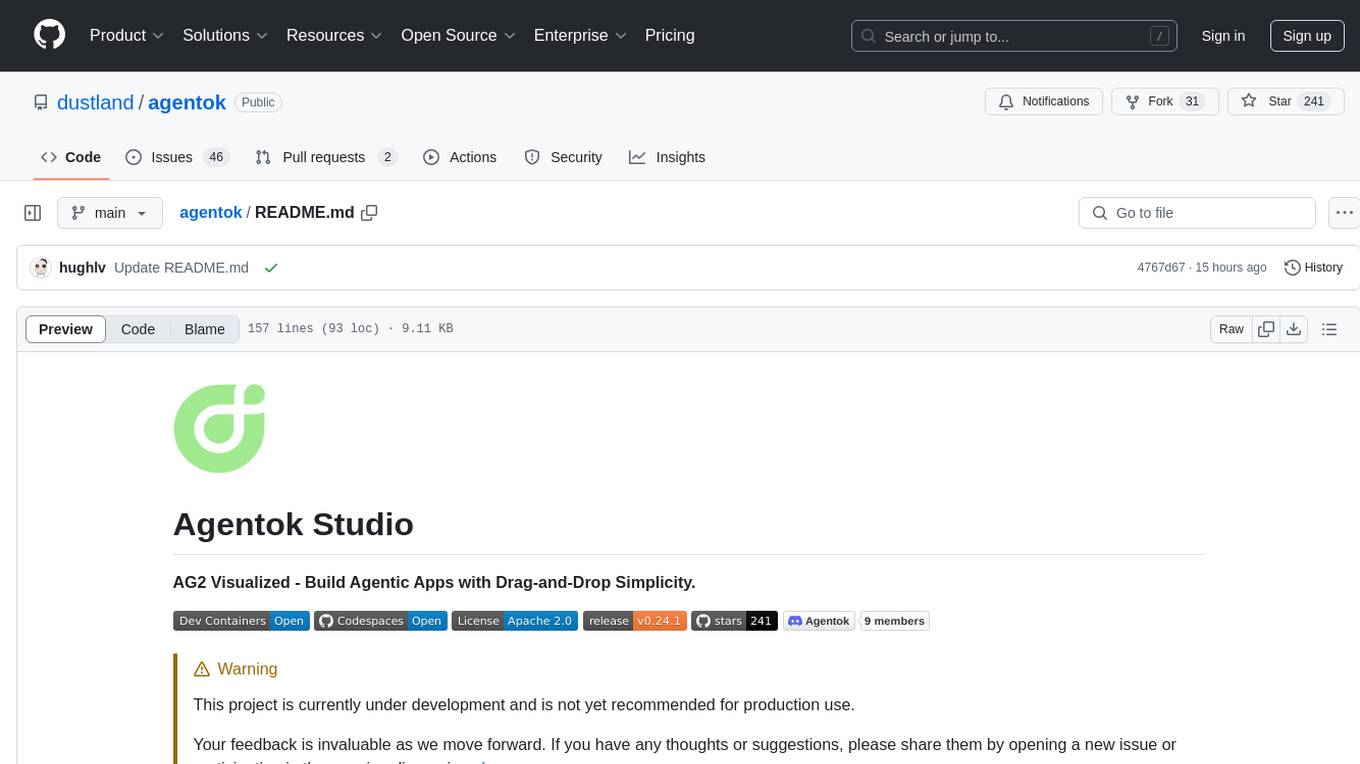Click the Agentok Discord 9 members badge
Screen dimensions: 1360x764
(856, 621)
